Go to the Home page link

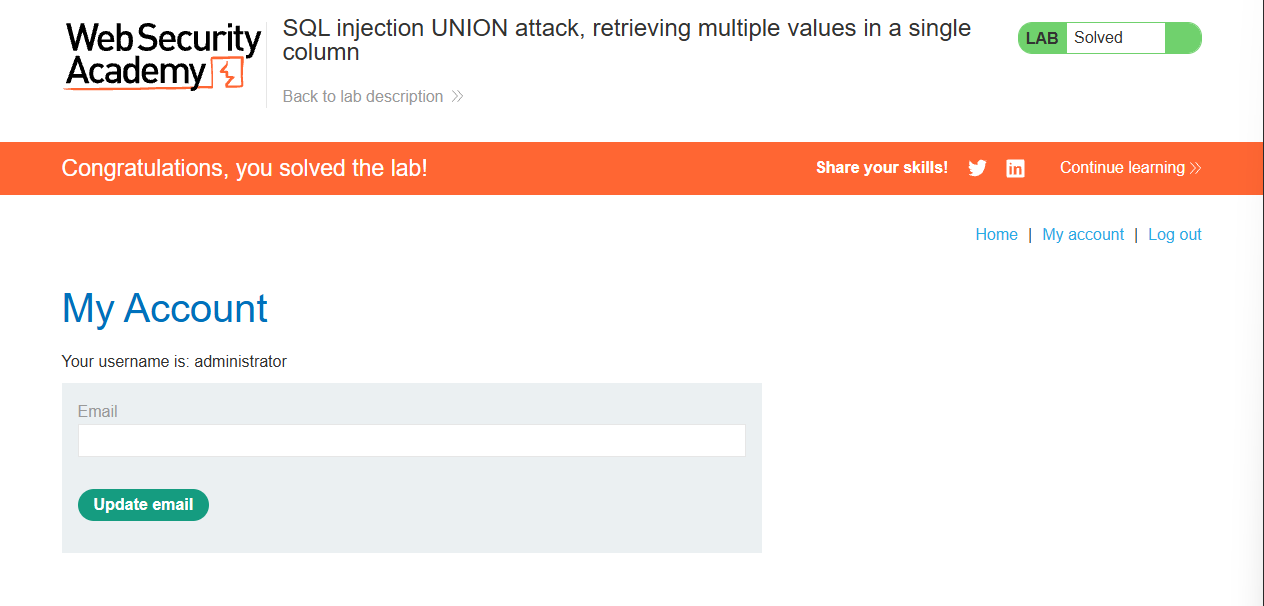(x=996, y=235)
